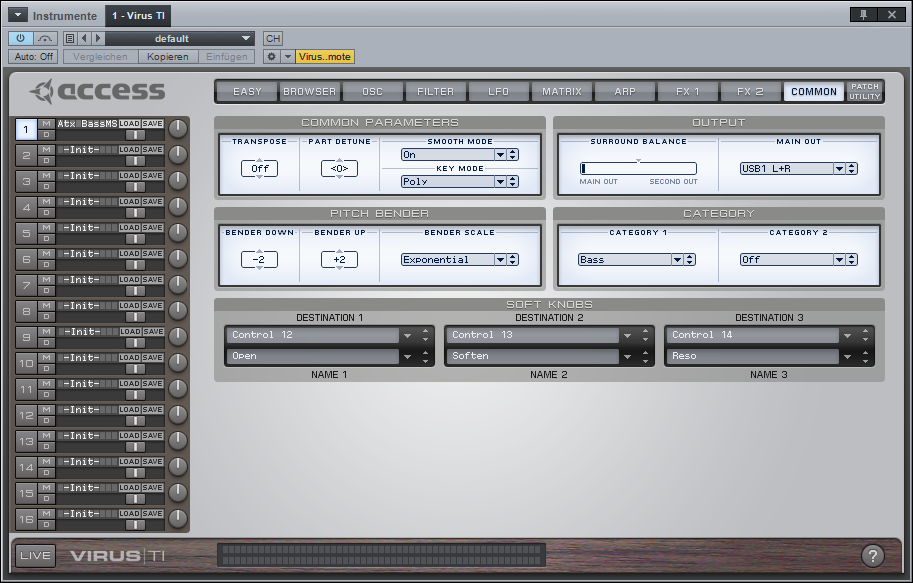Screen dimensions: 913x583
Task: Toggle D button on part 6
Action: [46, 264]
